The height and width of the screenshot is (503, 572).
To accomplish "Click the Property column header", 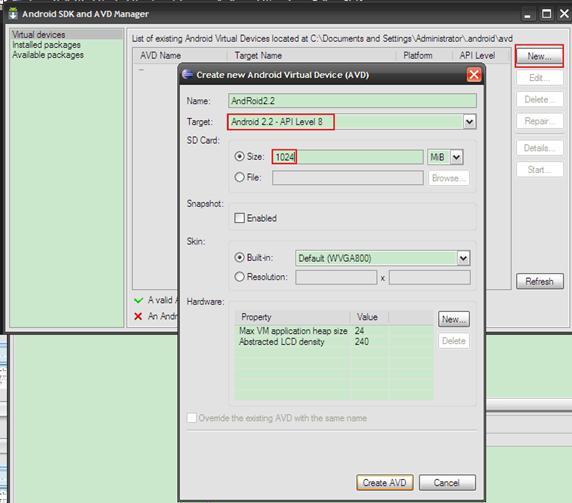I will (293, 317).
